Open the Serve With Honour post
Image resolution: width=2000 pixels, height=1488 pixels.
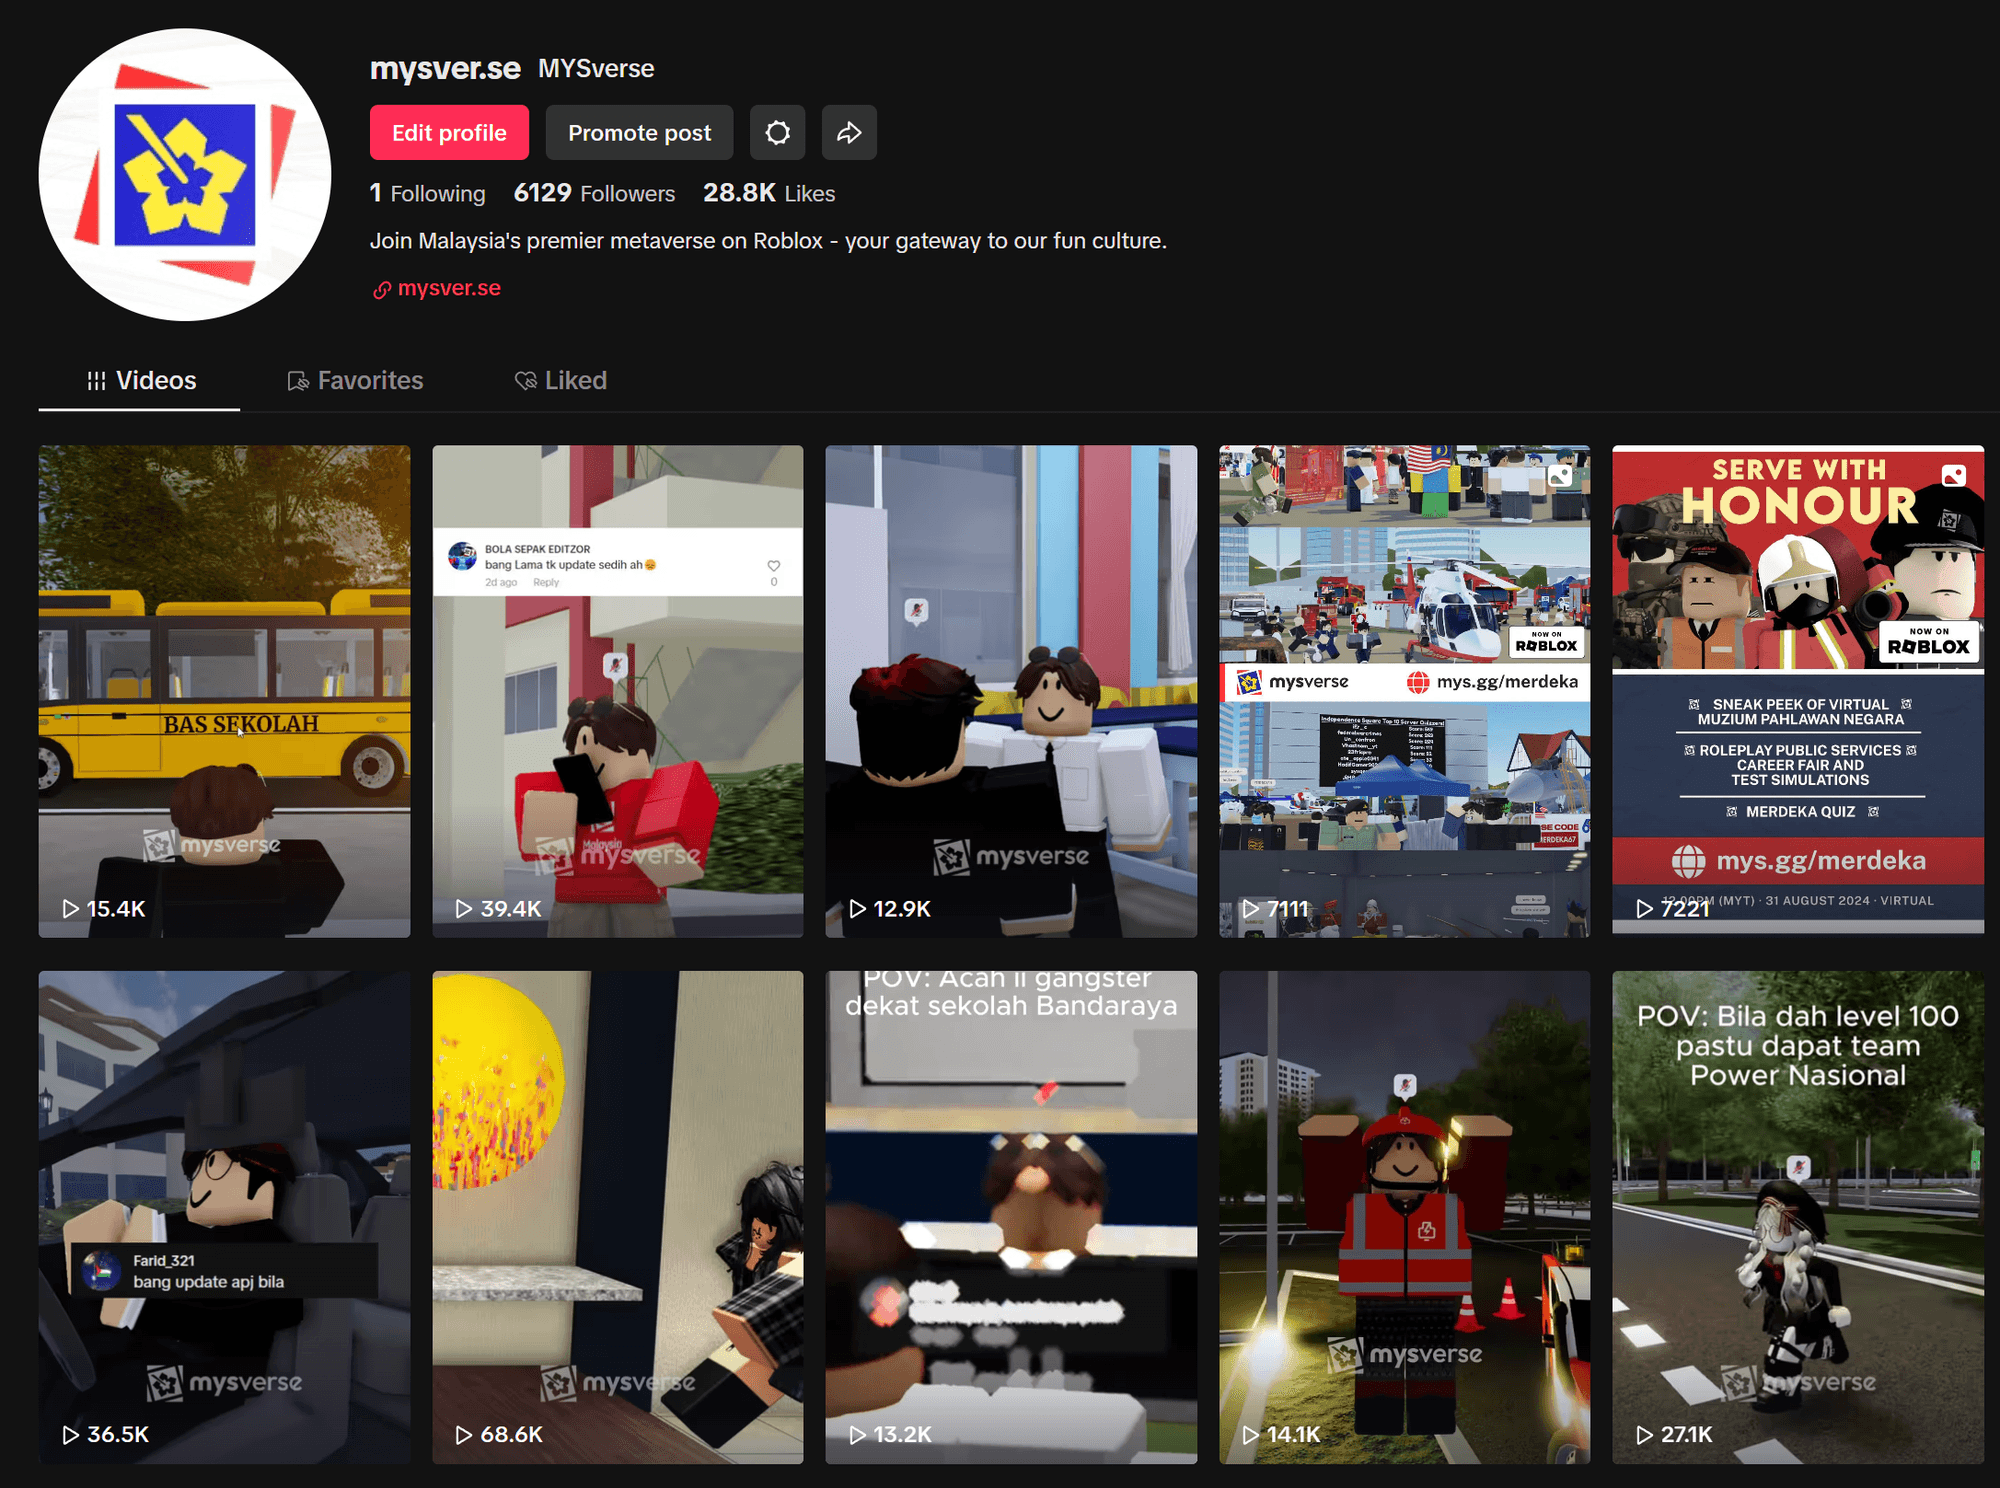1798,691
